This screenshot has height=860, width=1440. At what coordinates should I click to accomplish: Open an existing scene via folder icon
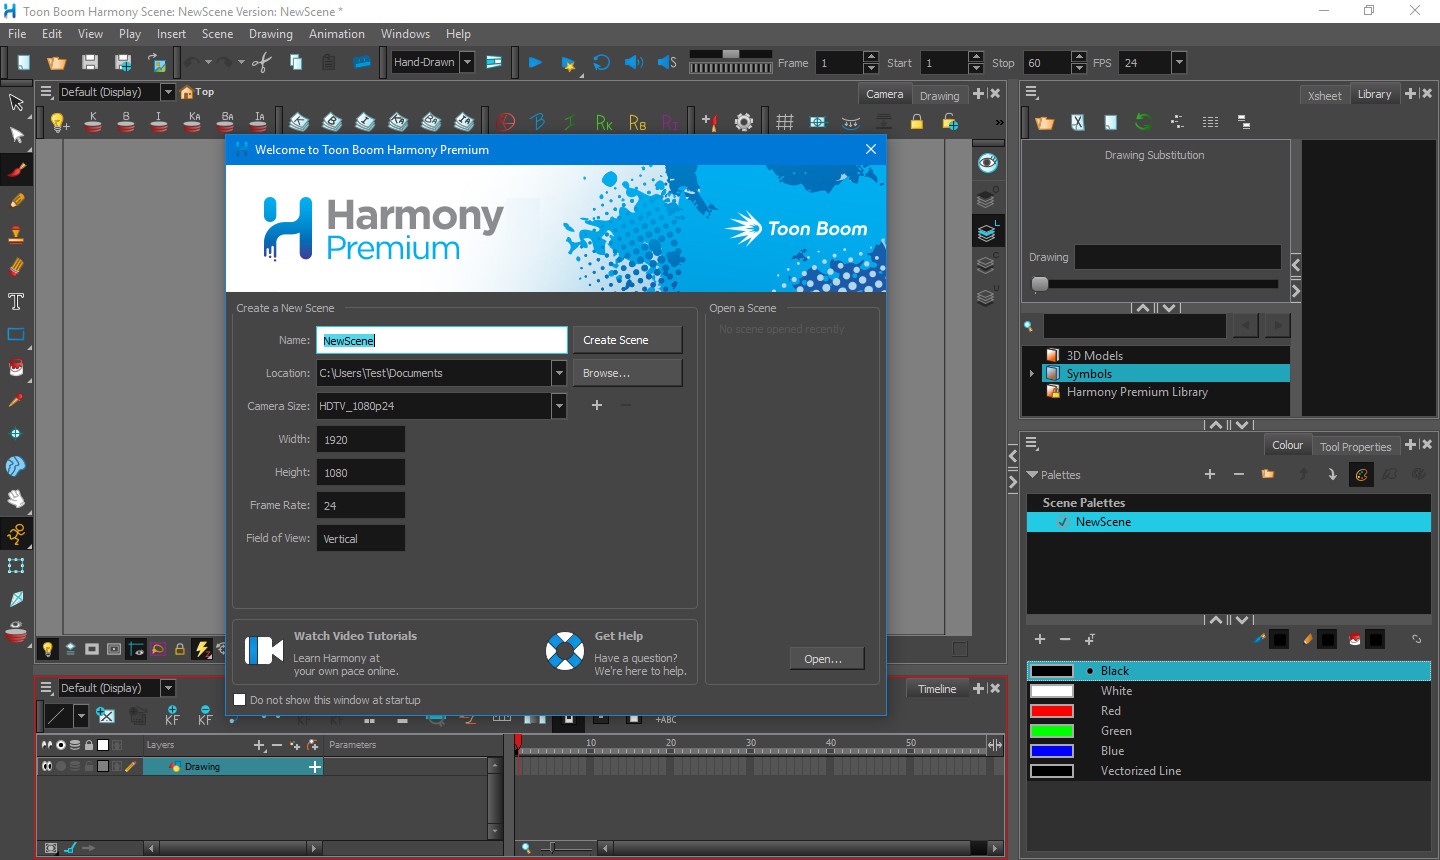point(57,62)
